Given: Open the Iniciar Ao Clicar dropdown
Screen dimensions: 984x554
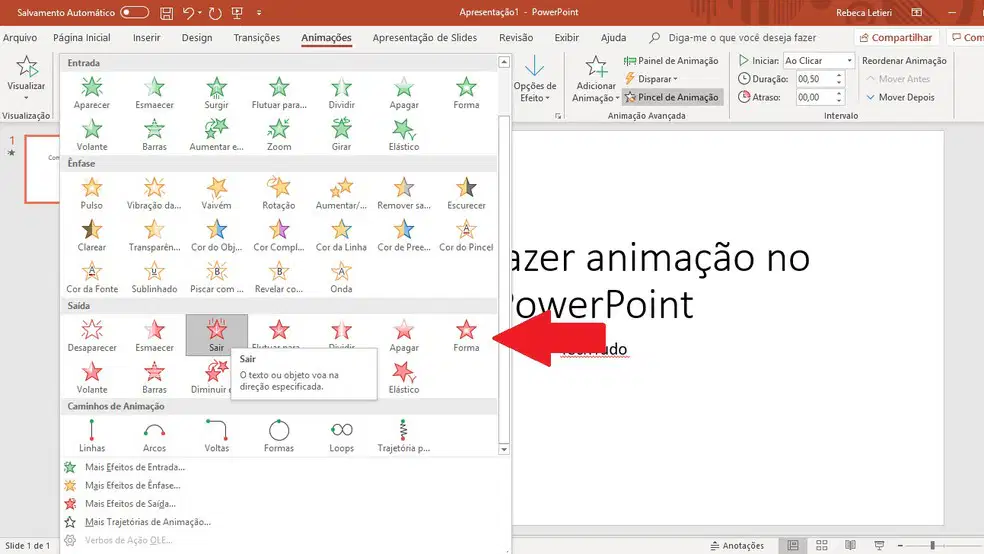Looking at the screenshot, I should pos(819,60).
